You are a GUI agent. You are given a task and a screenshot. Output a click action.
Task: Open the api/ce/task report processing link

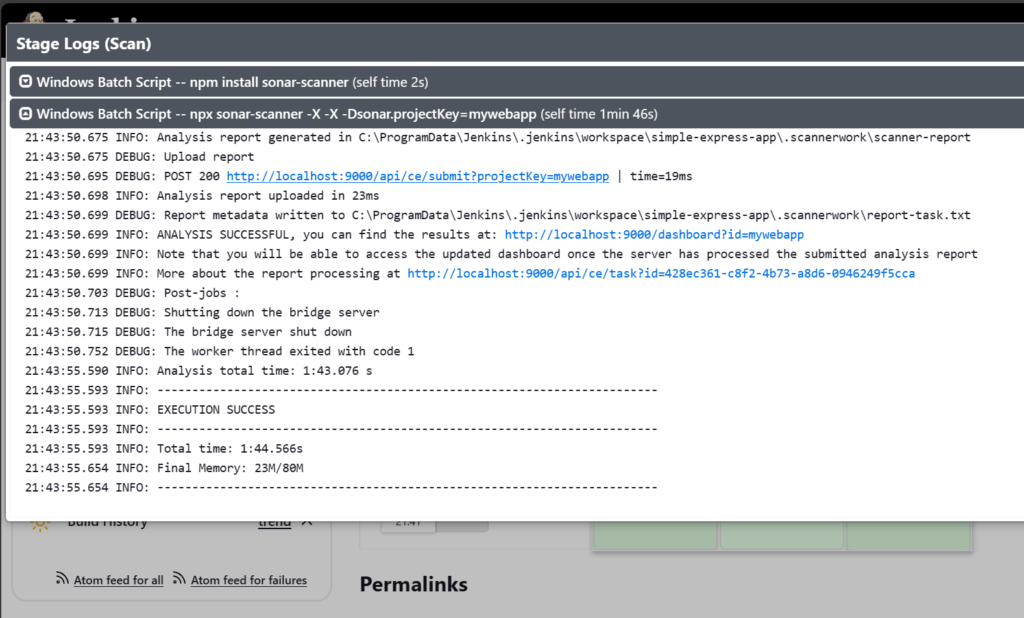tap(661, 274)
